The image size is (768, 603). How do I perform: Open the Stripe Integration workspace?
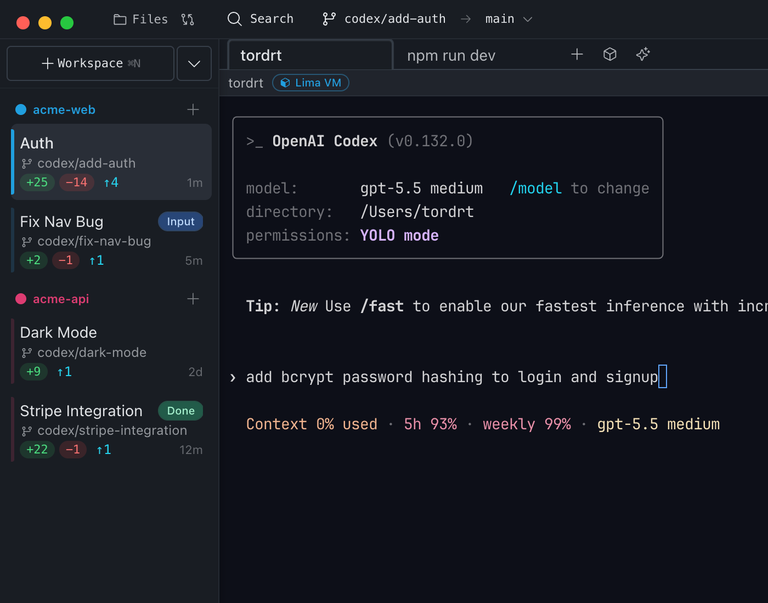pyautogui.click(x=111, y=430)
